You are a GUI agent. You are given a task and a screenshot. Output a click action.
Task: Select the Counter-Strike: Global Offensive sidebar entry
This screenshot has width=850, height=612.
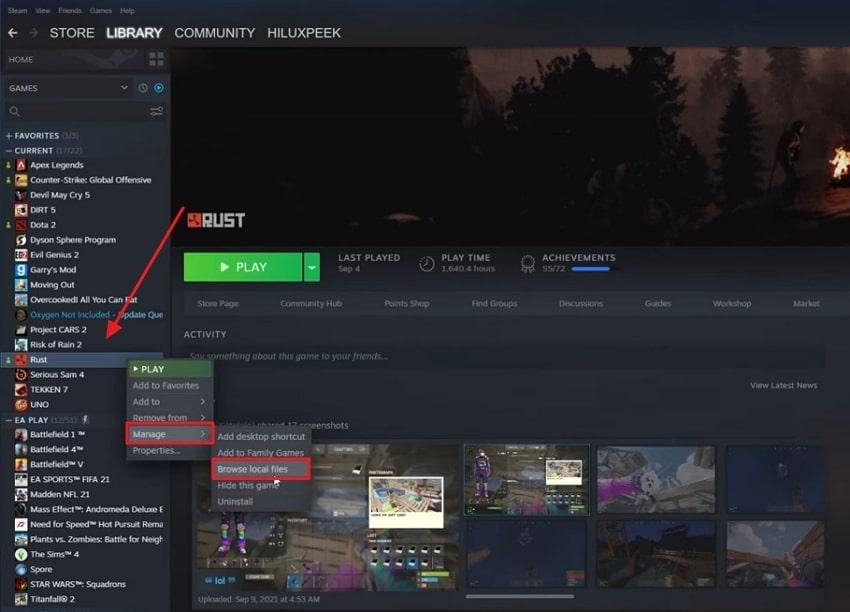85,179
